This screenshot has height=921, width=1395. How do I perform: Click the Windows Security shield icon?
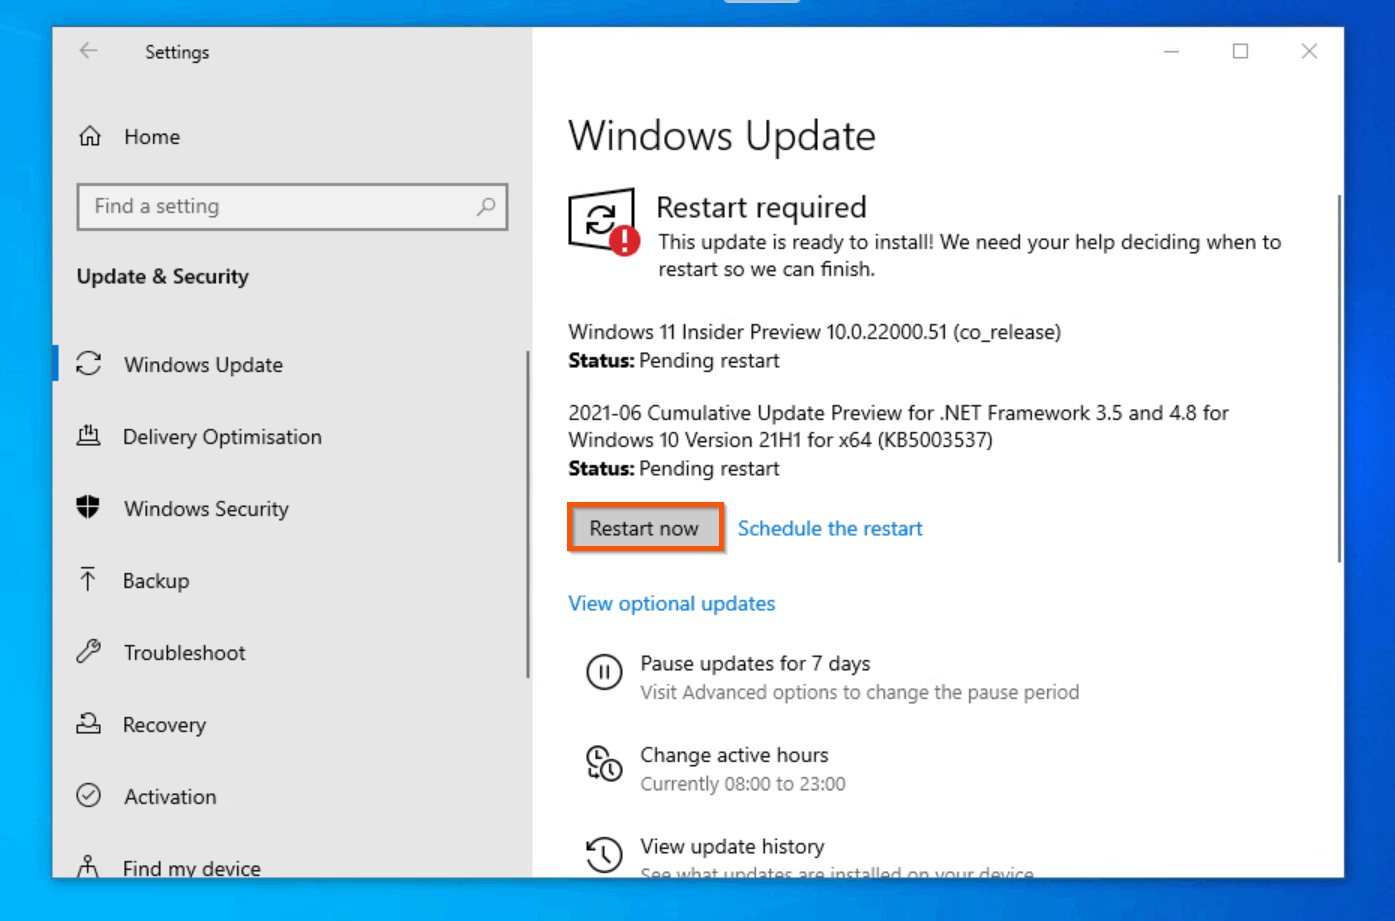(x=89, y=507)
